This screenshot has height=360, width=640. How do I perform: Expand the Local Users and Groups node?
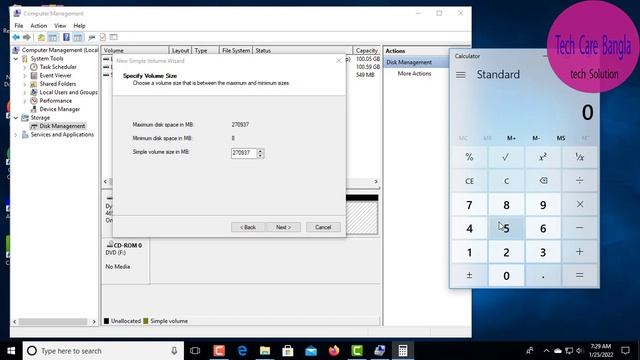[24, 93]
